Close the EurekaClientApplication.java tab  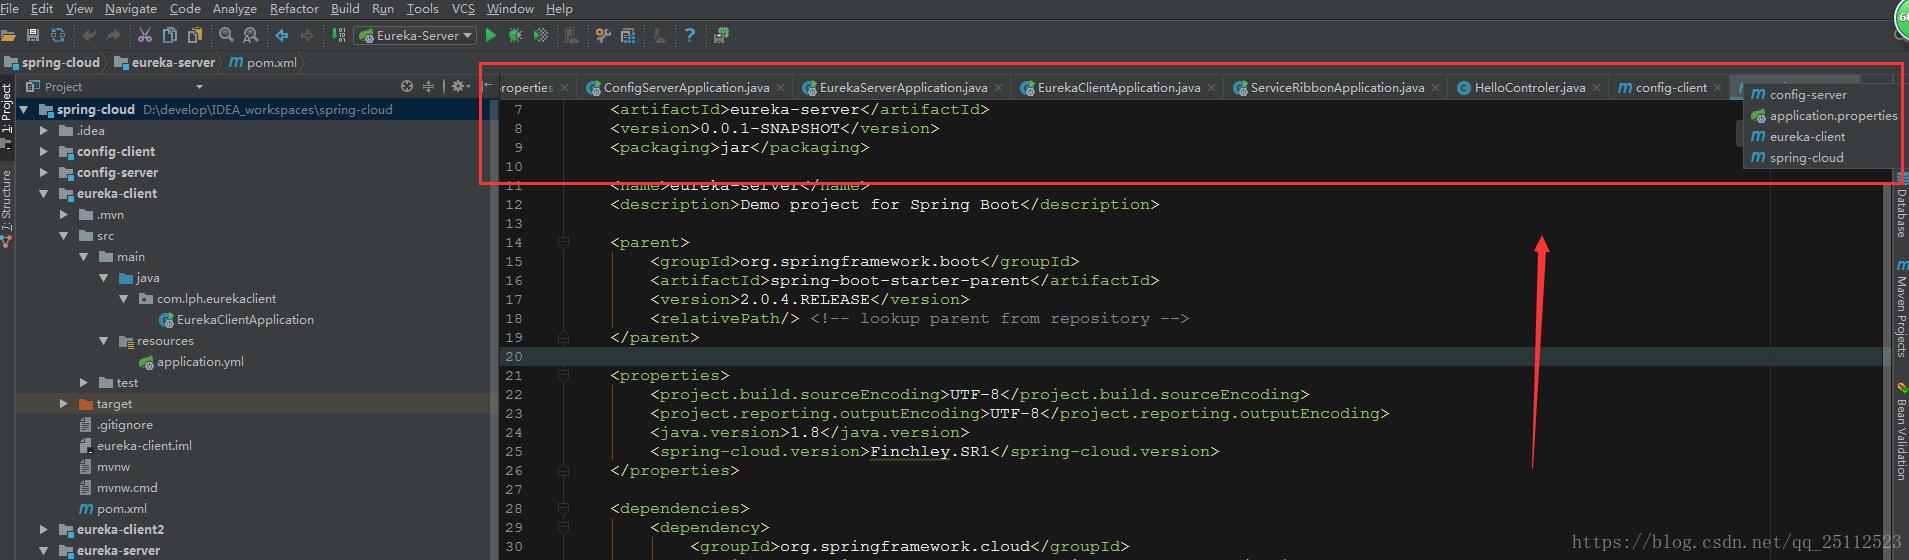coord(1211,88)
